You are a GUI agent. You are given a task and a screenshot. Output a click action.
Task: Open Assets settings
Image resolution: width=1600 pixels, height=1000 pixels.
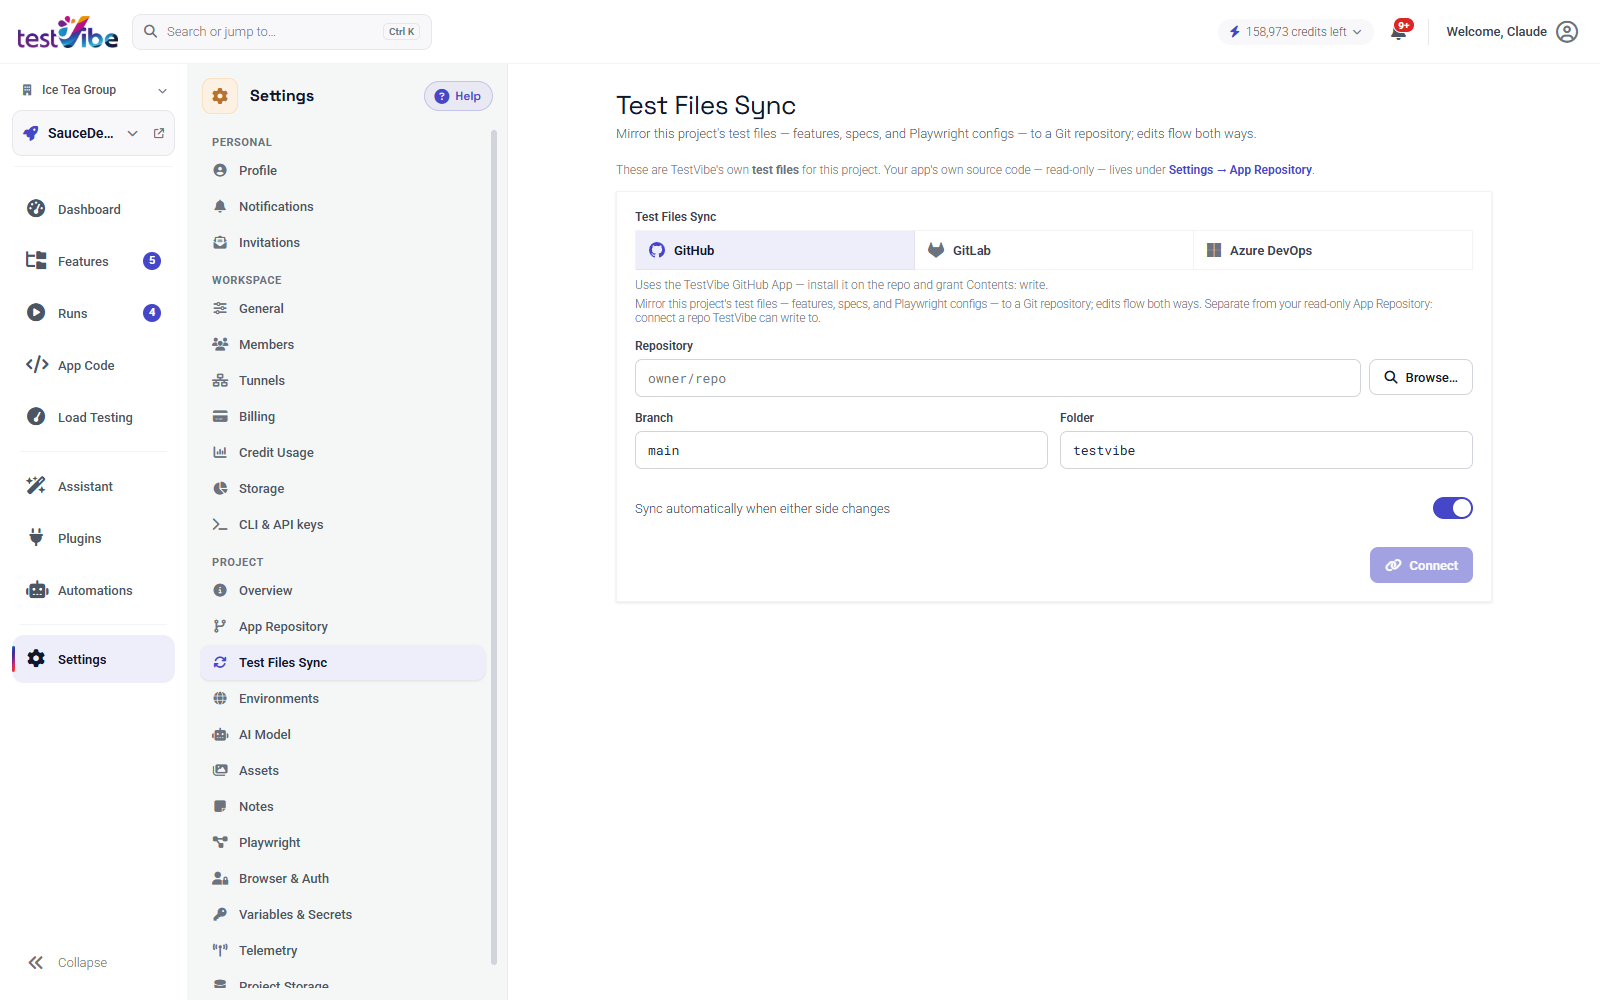pos(344,770)
